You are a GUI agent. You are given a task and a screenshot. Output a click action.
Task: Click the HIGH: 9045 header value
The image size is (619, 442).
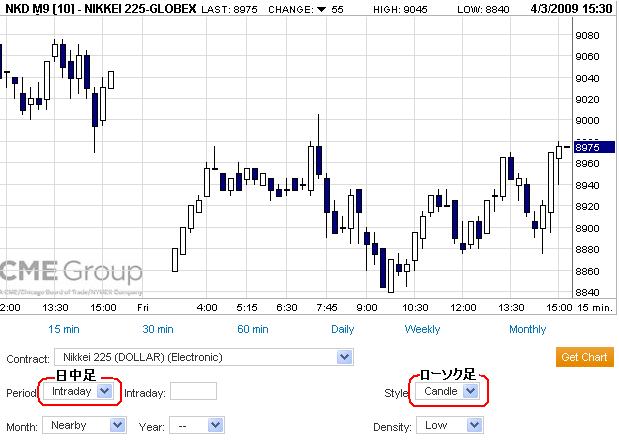[x=400, y=9]
